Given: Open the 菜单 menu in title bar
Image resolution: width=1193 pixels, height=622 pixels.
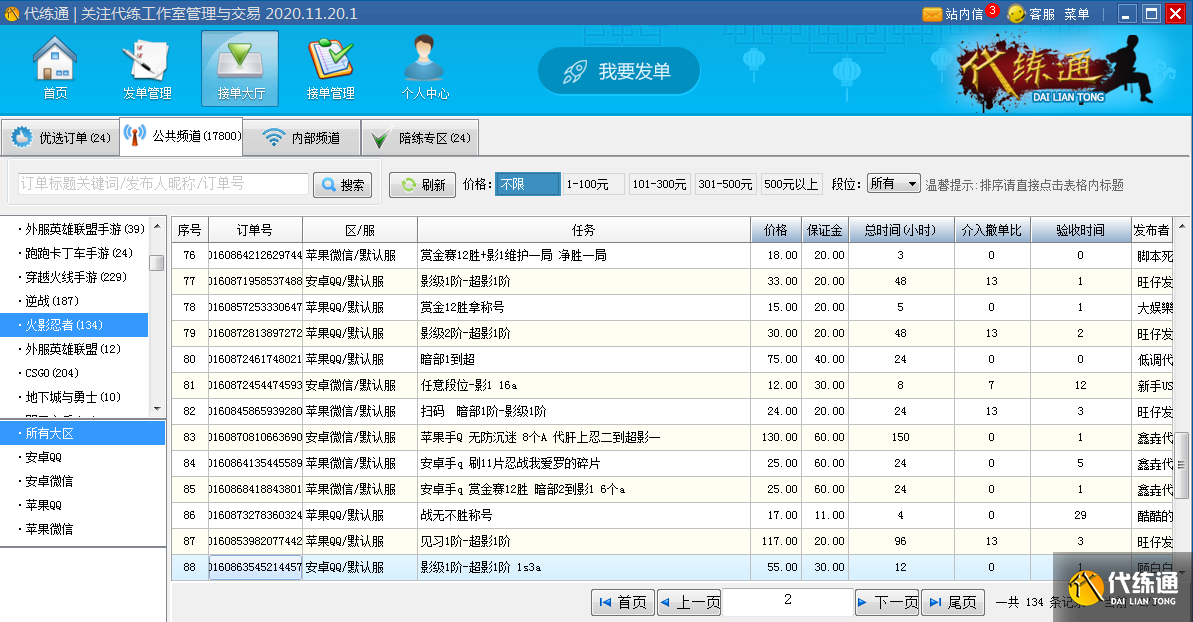Looking at the screenshot, I should coord(1077,14).
